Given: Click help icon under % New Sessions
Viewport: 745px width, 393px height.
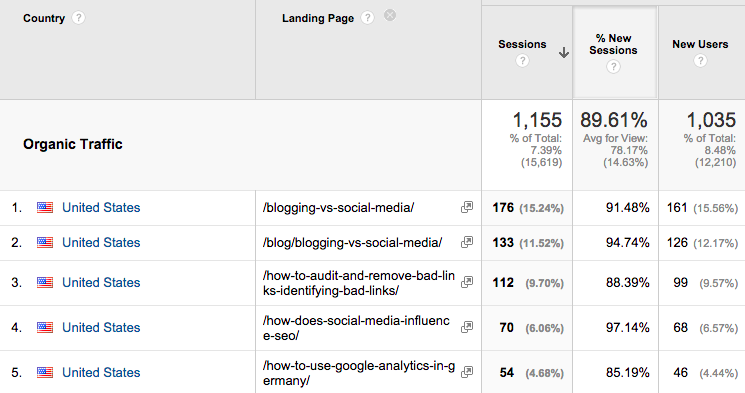Looking at the screenshot, I should (x=613, y=67).
